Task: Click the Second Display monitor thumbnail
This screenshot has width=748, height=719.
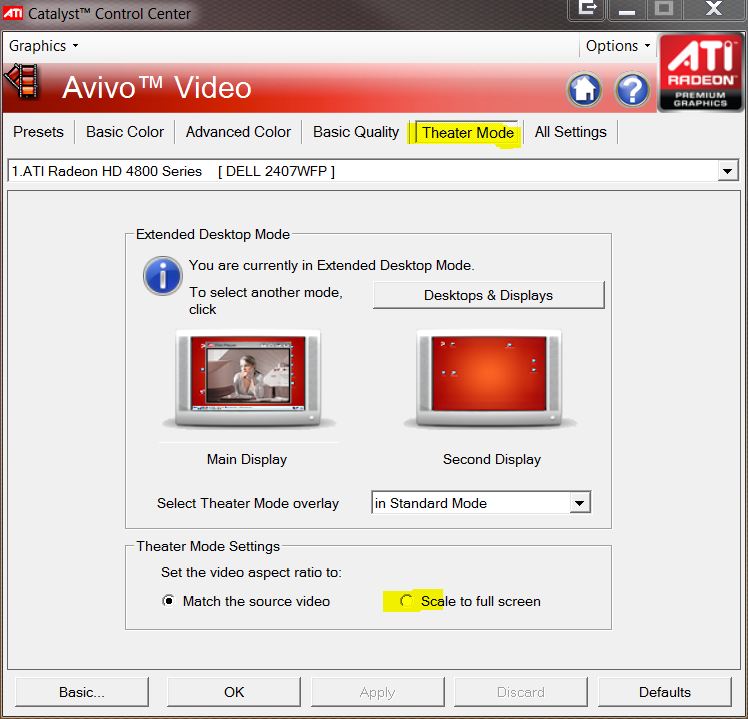Action: click(x=489, y=379)
